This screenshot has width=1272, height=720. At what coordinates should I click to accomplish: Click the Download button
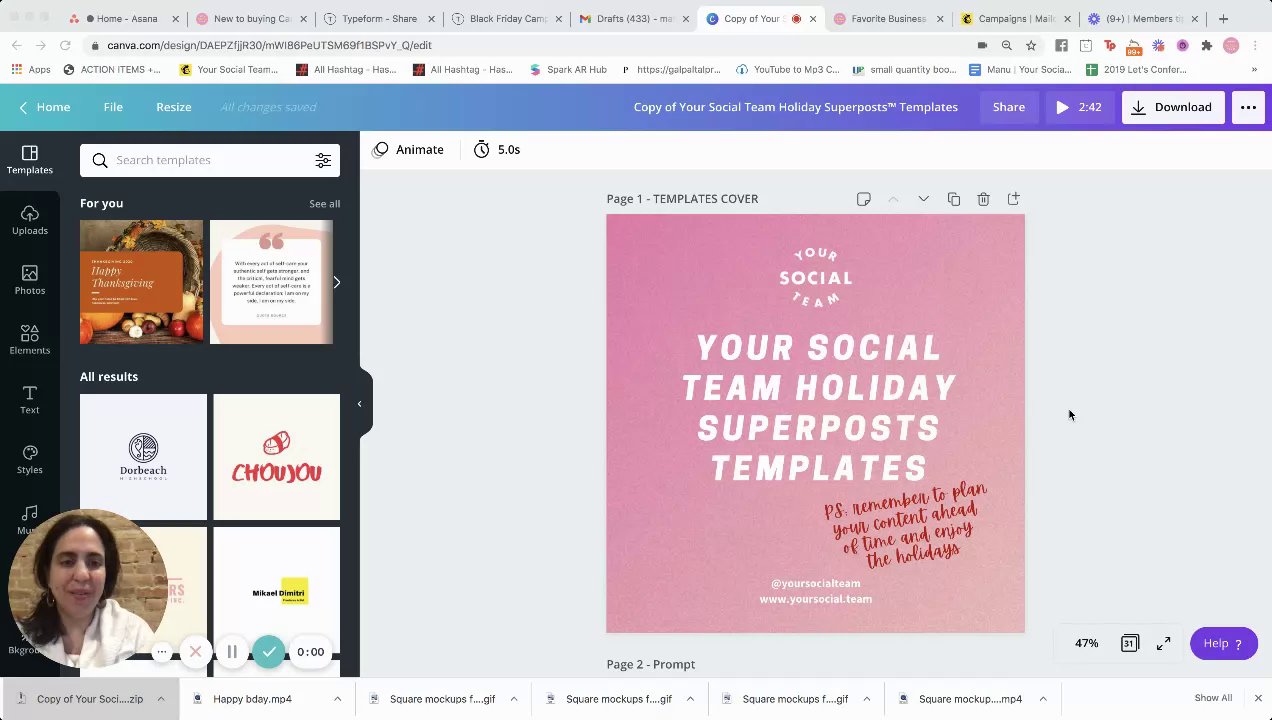point(1172,107)
